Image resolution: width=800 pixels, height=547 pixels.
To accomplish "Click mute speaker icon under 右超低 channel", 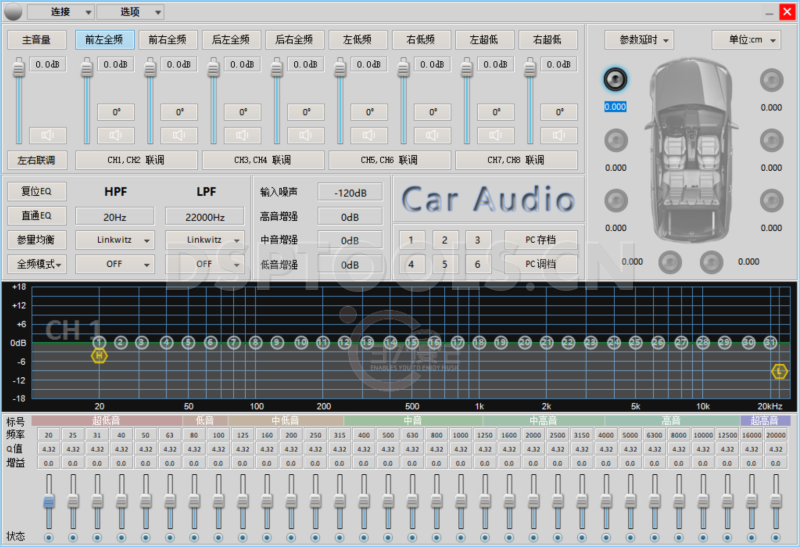I will coord(558,135).
